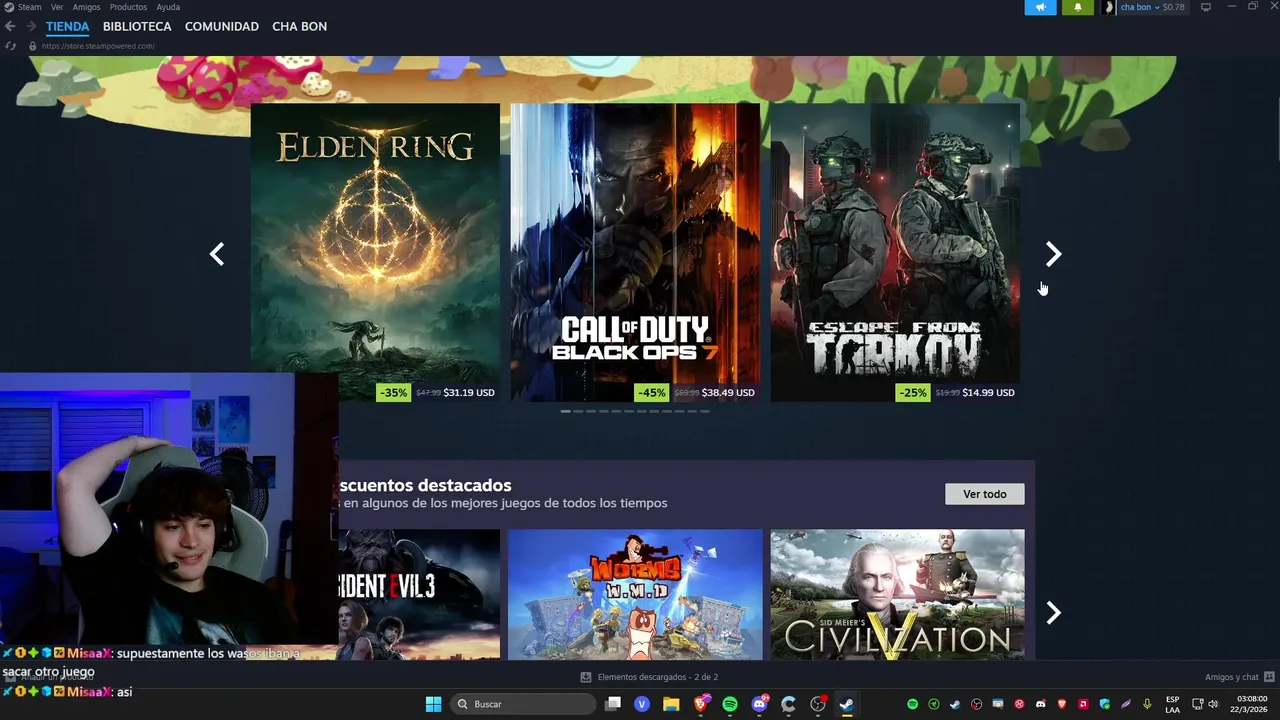Open the Ver menu

click(x=57, y=7)
